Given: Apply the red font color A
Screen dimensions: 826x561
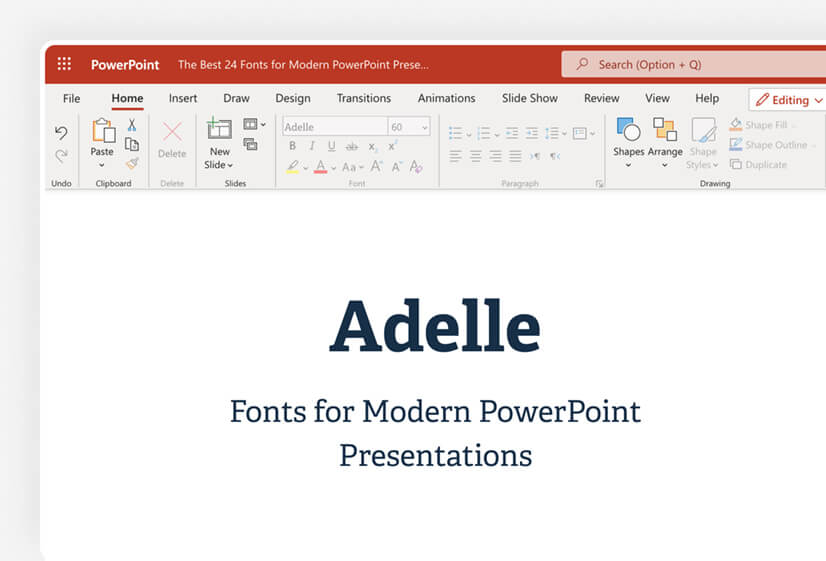Looking at the screenshot, I should coord(320,166).
